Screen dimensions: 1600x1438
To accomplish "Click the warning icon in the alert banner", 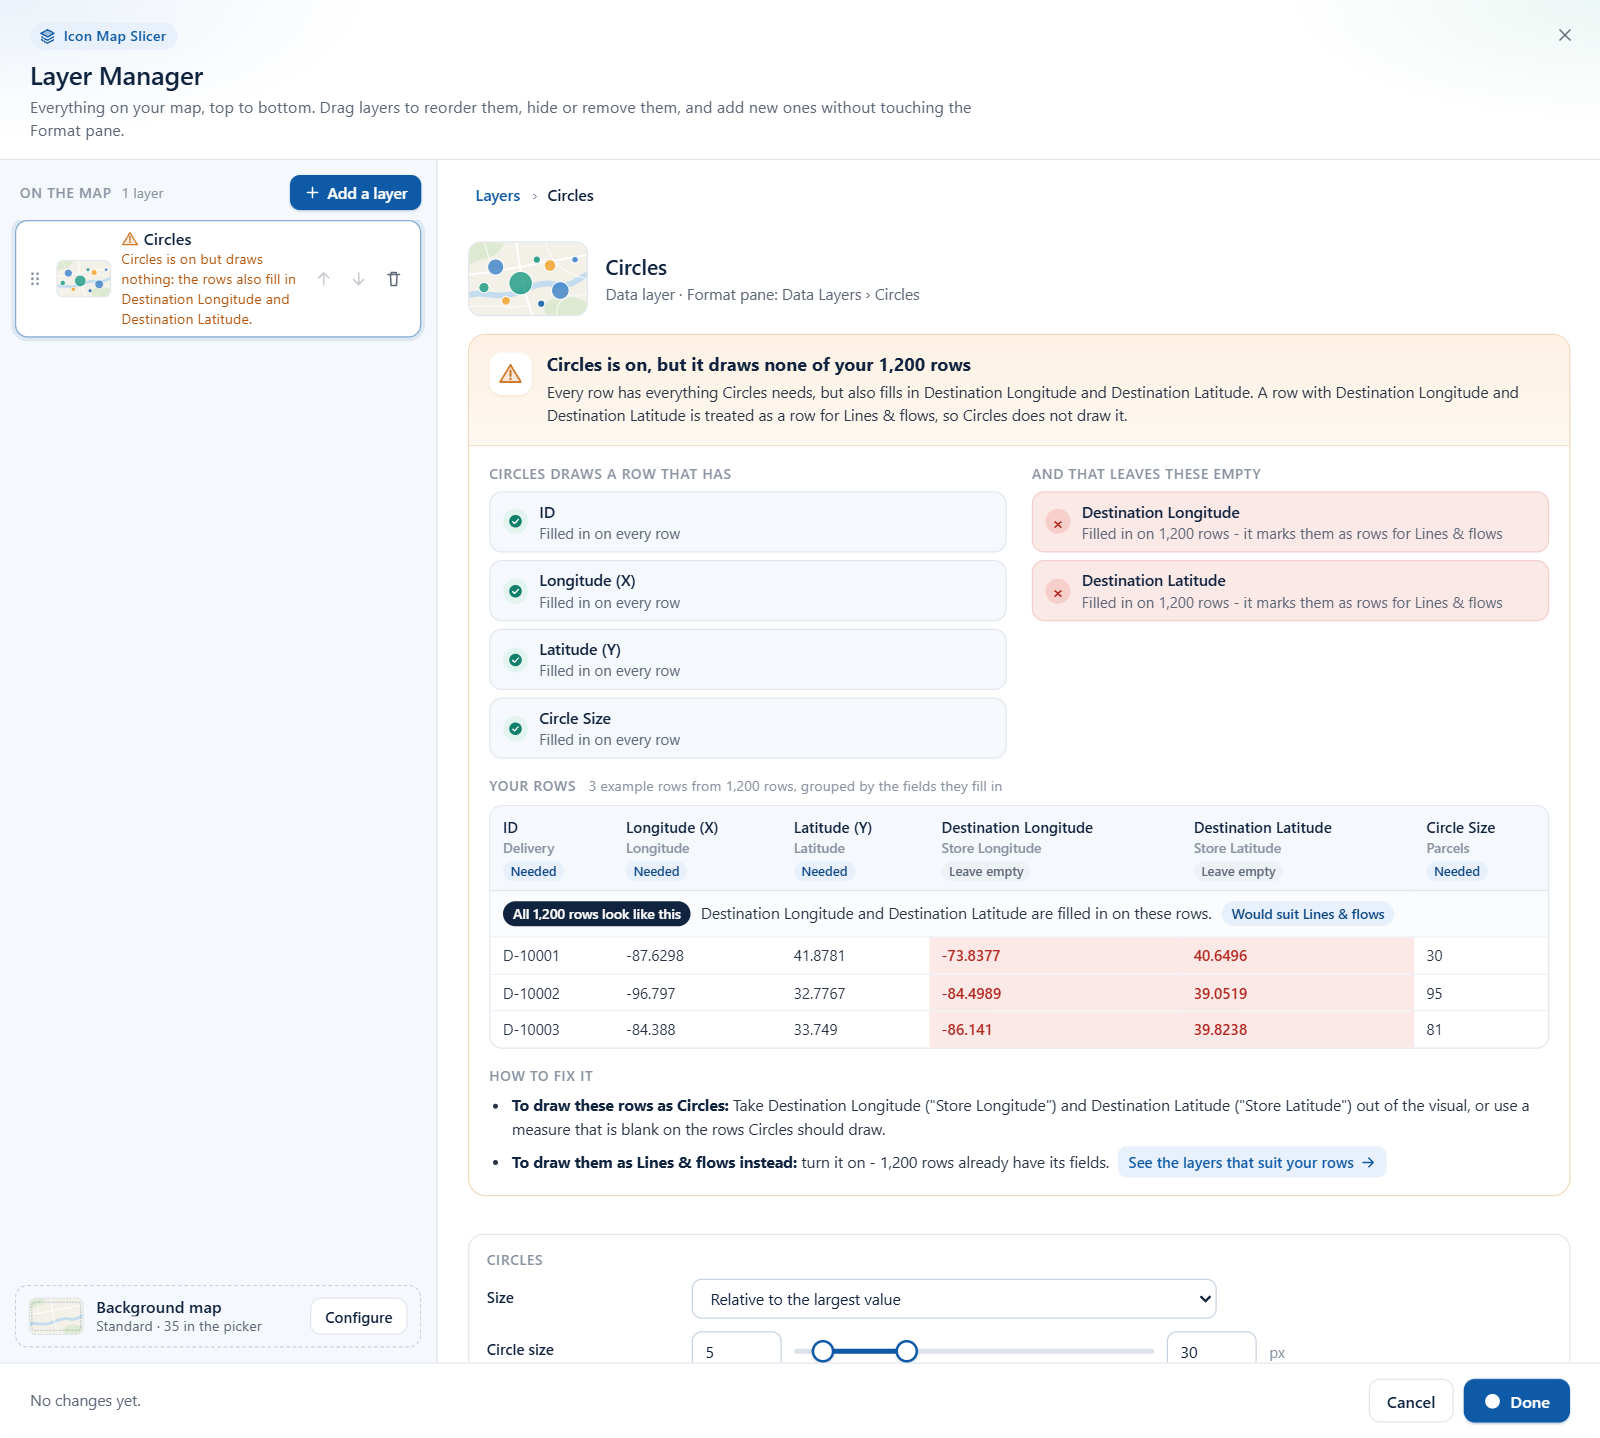I will (510, 374).
